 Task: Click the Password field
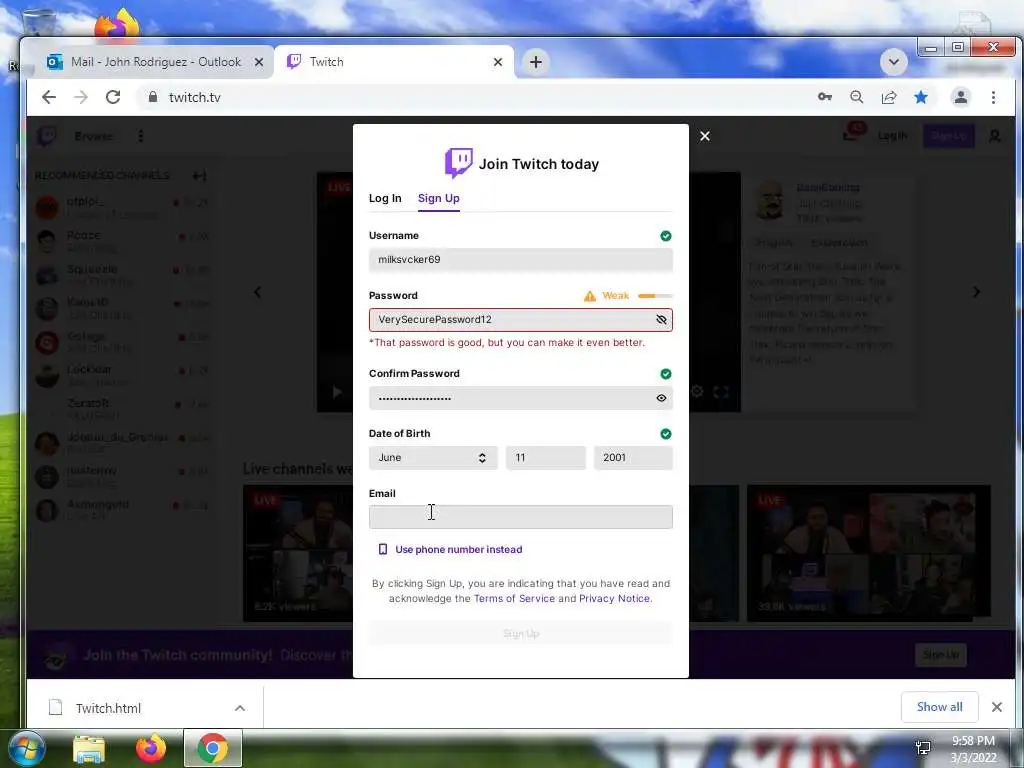click(520, 319)
